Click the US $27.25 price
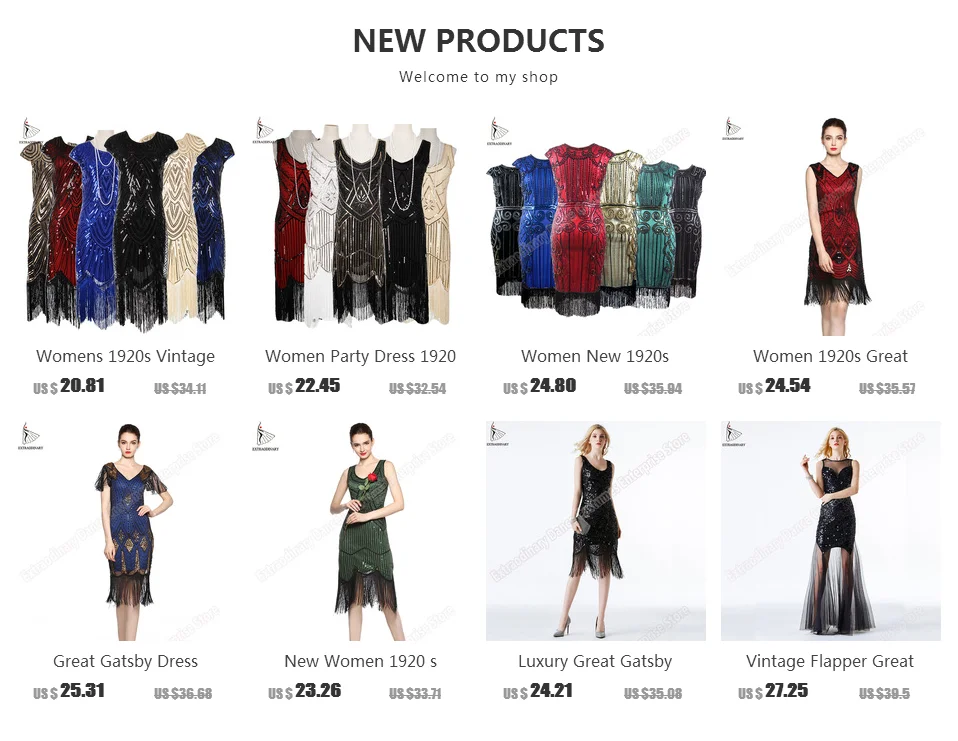958x741 pixels. [x=773, y=691]
